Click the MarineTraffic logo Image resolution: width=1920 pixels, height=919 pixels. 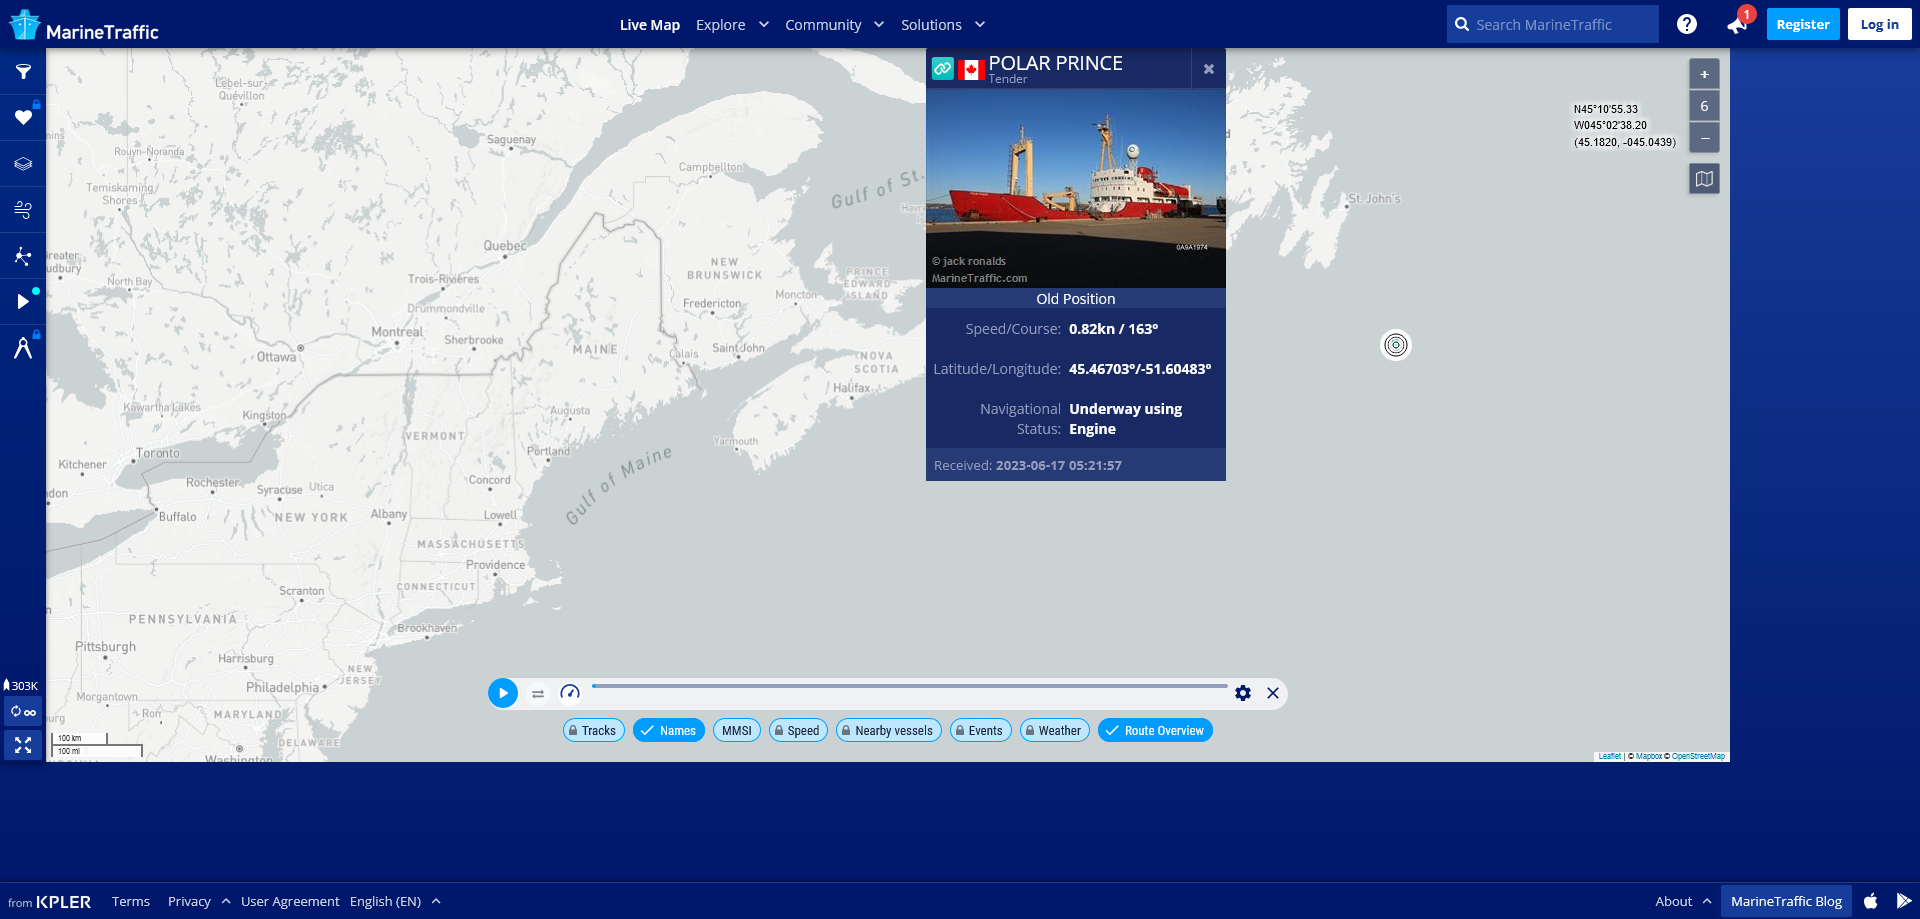pyautogui.click(x=84, y=25)
